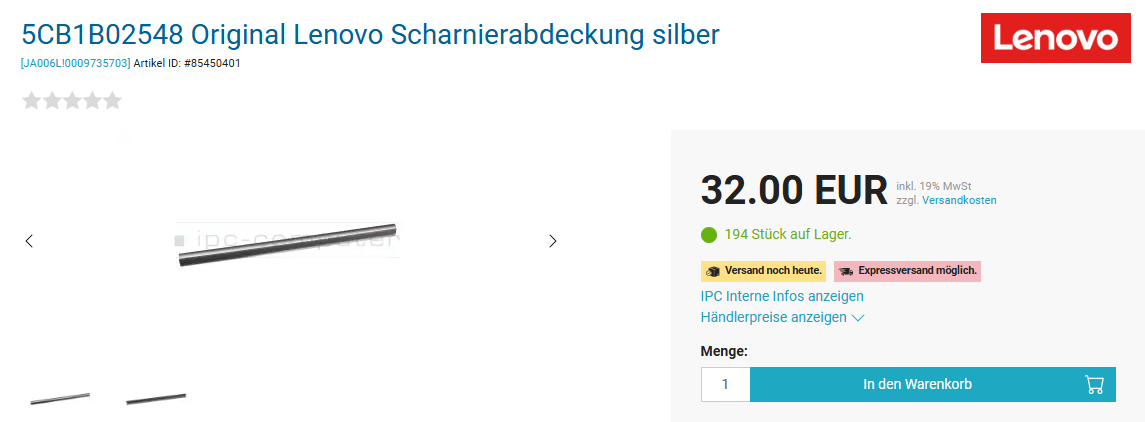Click the Versand noch heute badge
The width and height of the screenshot is (1145, 422).
[764, 271]
